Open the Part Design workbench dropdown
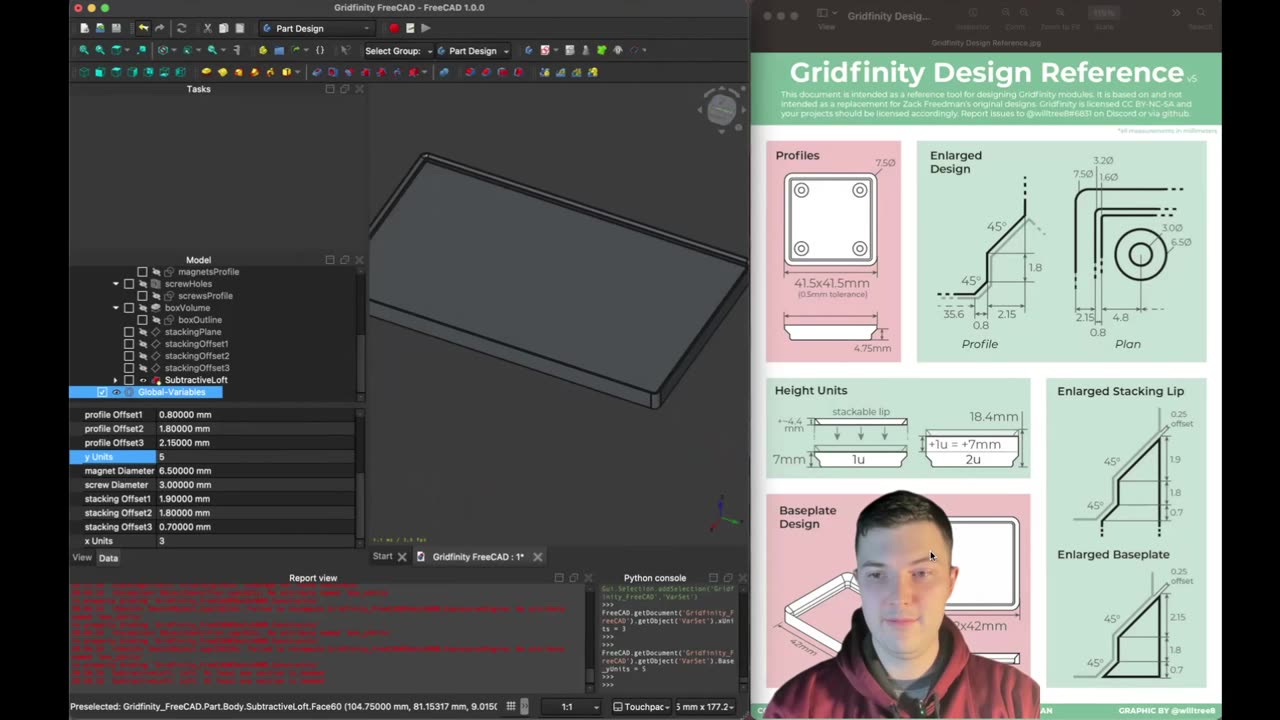1280x720 pixels. tap(316, 28)
